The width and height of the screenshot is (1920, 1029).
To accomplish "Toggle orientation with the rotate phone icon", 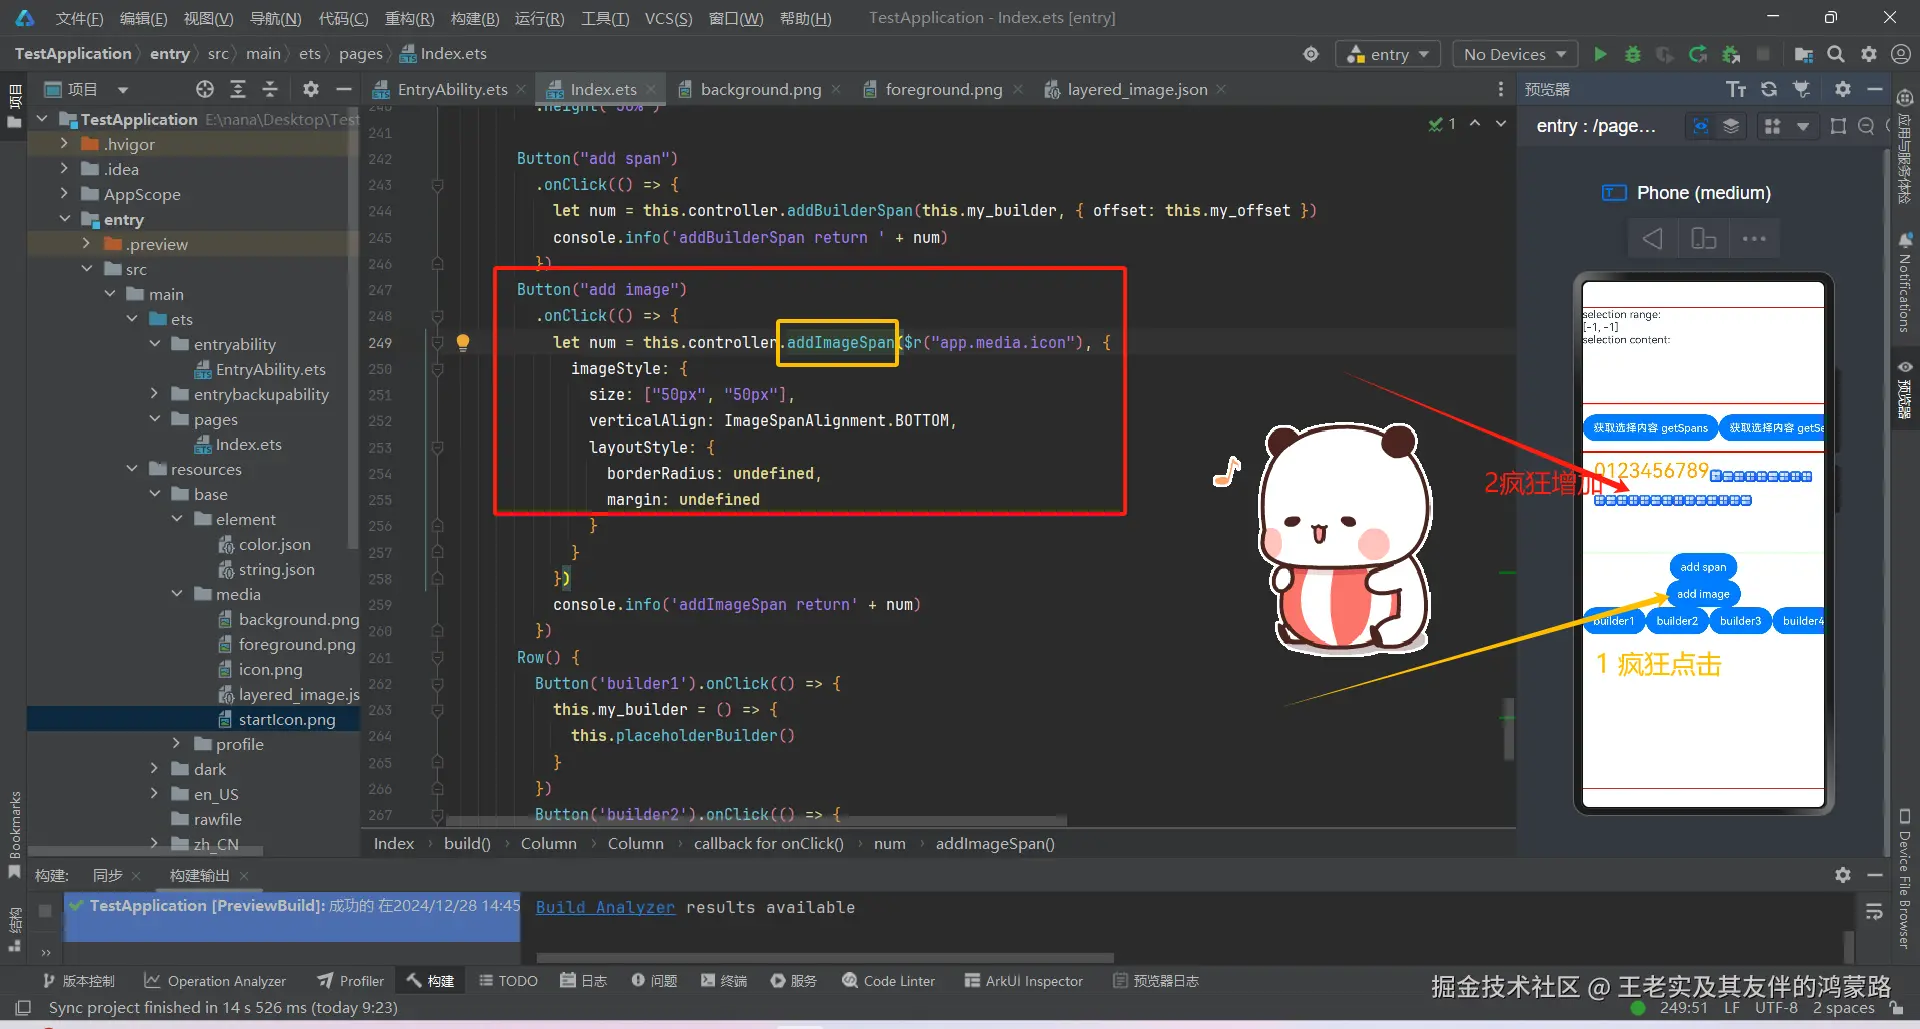I will [1703, 238].
